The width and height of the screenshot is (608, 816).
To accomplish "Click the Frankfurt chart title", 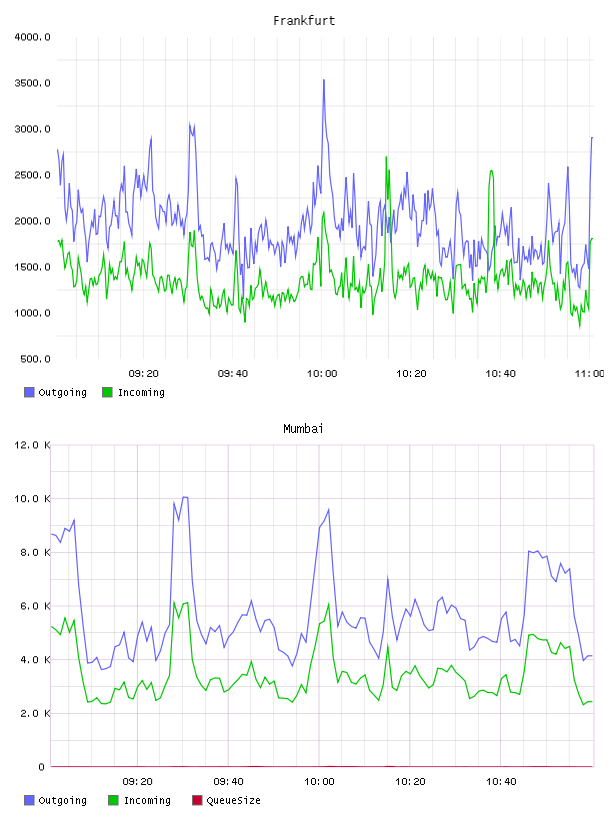I will pyautogui.click(x=304, y=20).
